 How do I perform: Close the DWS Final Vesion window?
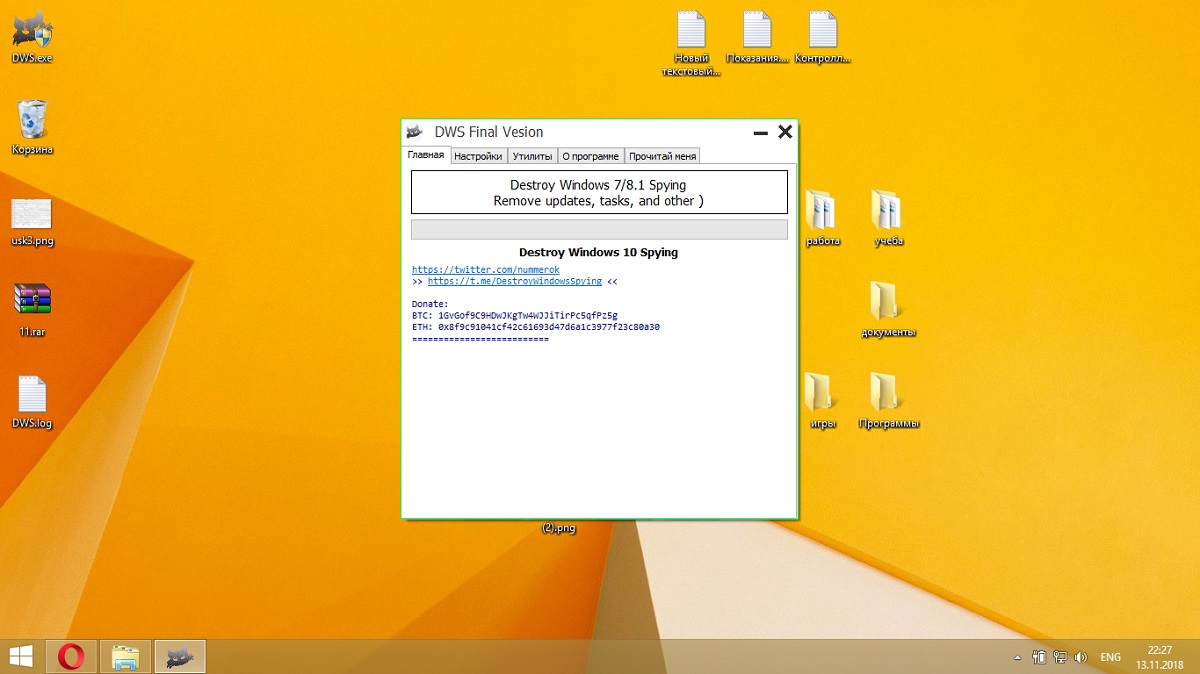click(785, 131)
